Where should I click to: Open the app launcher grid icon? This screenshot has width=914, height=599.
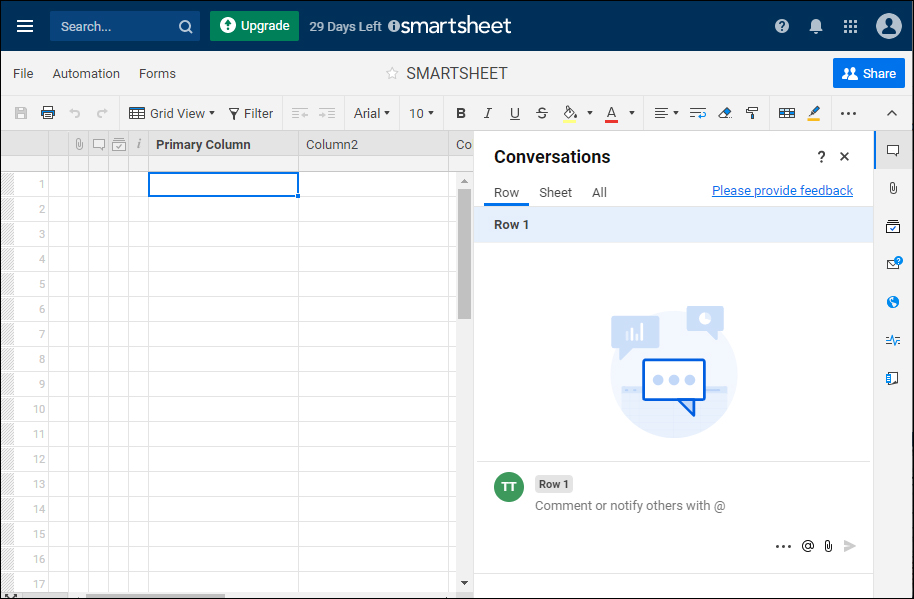pyautogui.click(x=850, y=26)
